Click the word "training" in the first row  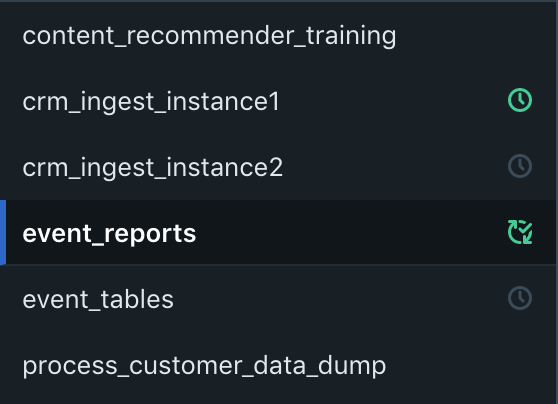point(351,36)
